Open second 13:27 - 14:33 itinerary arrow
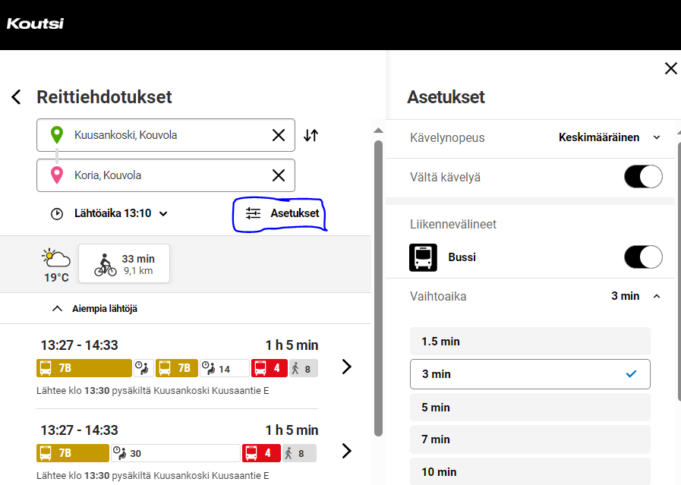The image size is (681, 485). coord(346,451)
